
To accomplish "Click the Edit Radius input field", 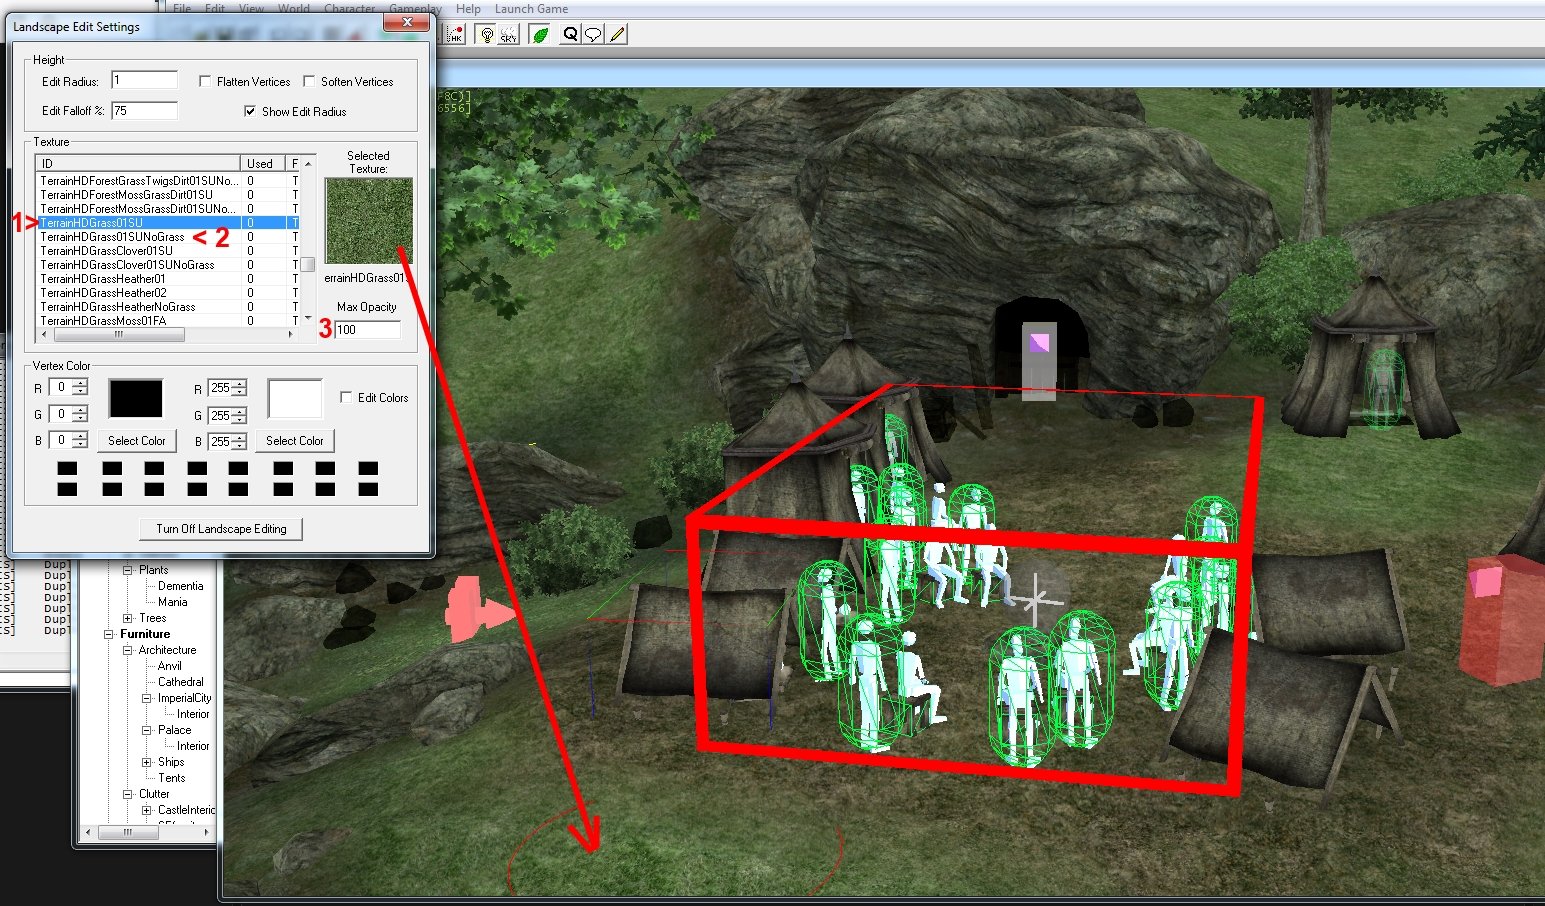I will click(x=145, y=80).
